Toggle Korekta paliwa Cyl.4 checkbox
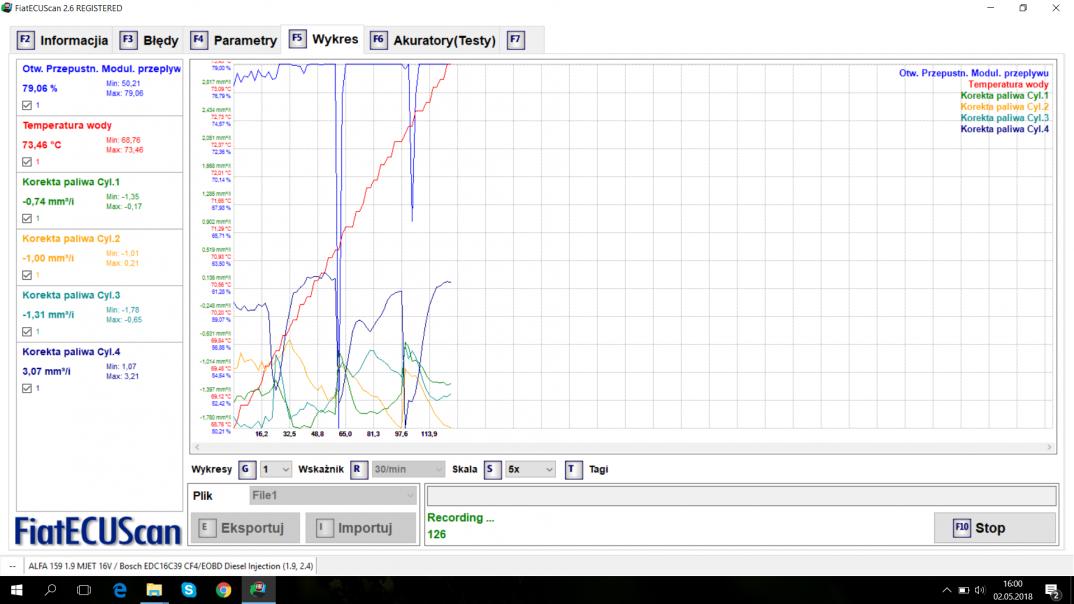 [x=27, y=388]
